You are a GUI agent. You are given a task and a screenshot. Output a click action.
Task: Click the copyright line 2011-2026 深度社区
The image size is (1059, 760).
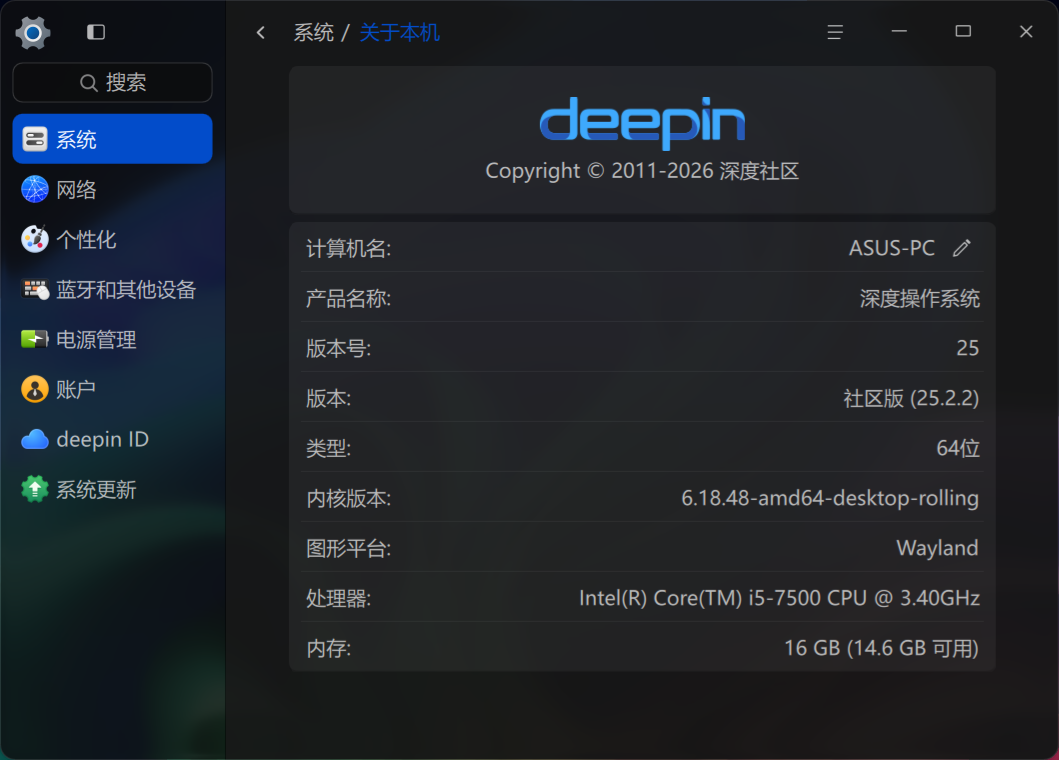coord(642,171)
